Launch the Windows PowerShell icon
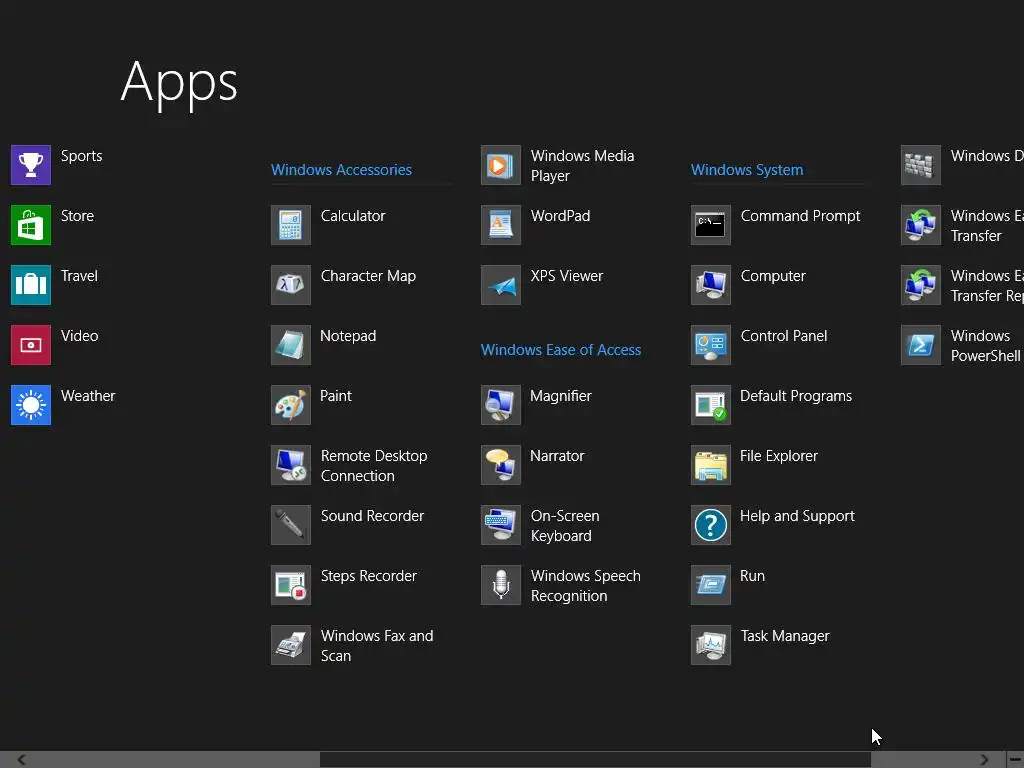The image size is (1024, 768). tap(921, 345)
